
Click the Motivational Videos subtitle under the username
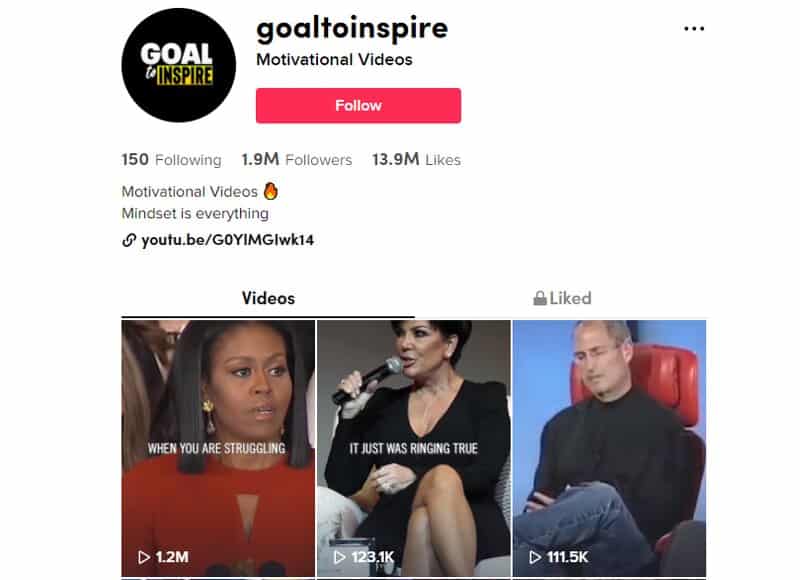[x=334, y=60]
